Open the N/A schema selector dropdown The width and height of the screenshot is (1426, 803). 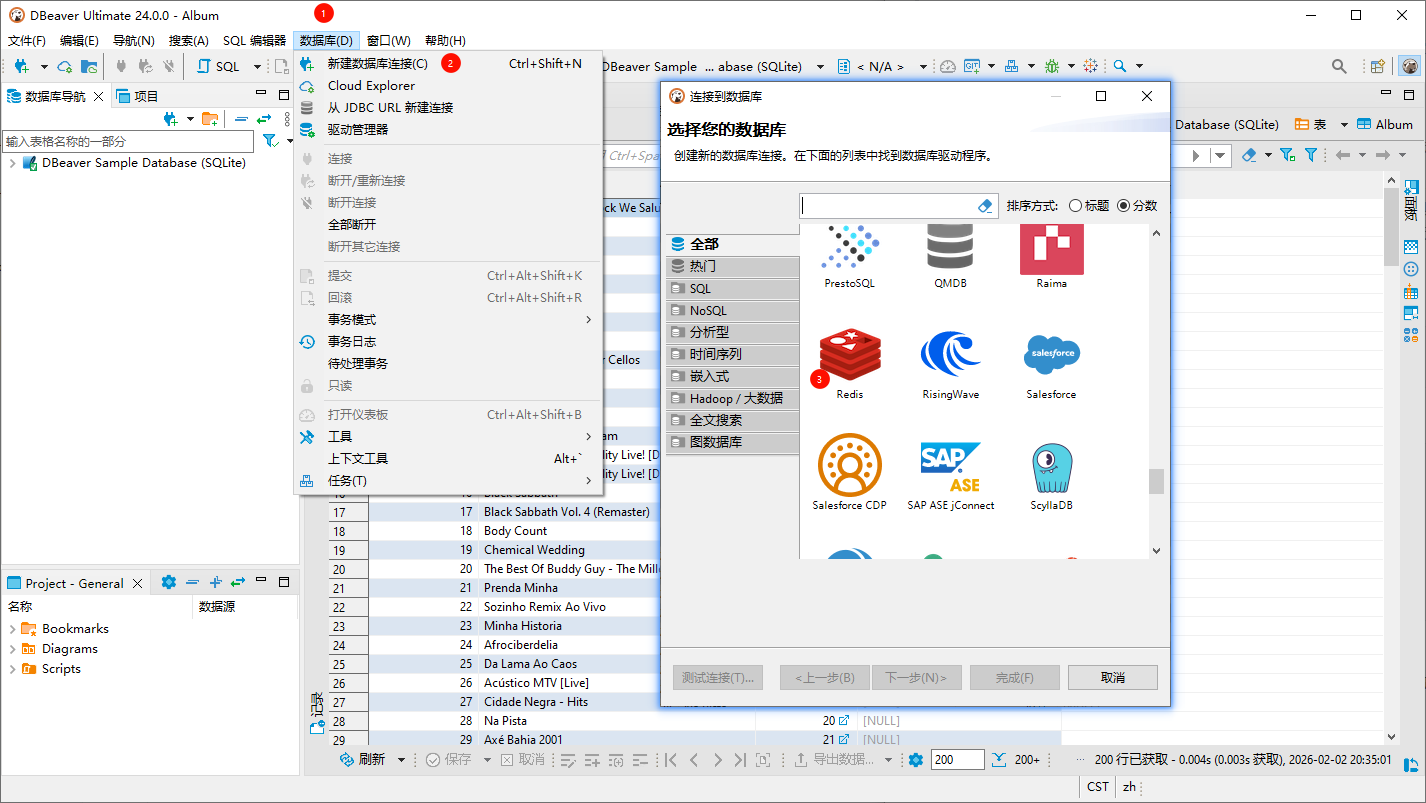(923, 67)
